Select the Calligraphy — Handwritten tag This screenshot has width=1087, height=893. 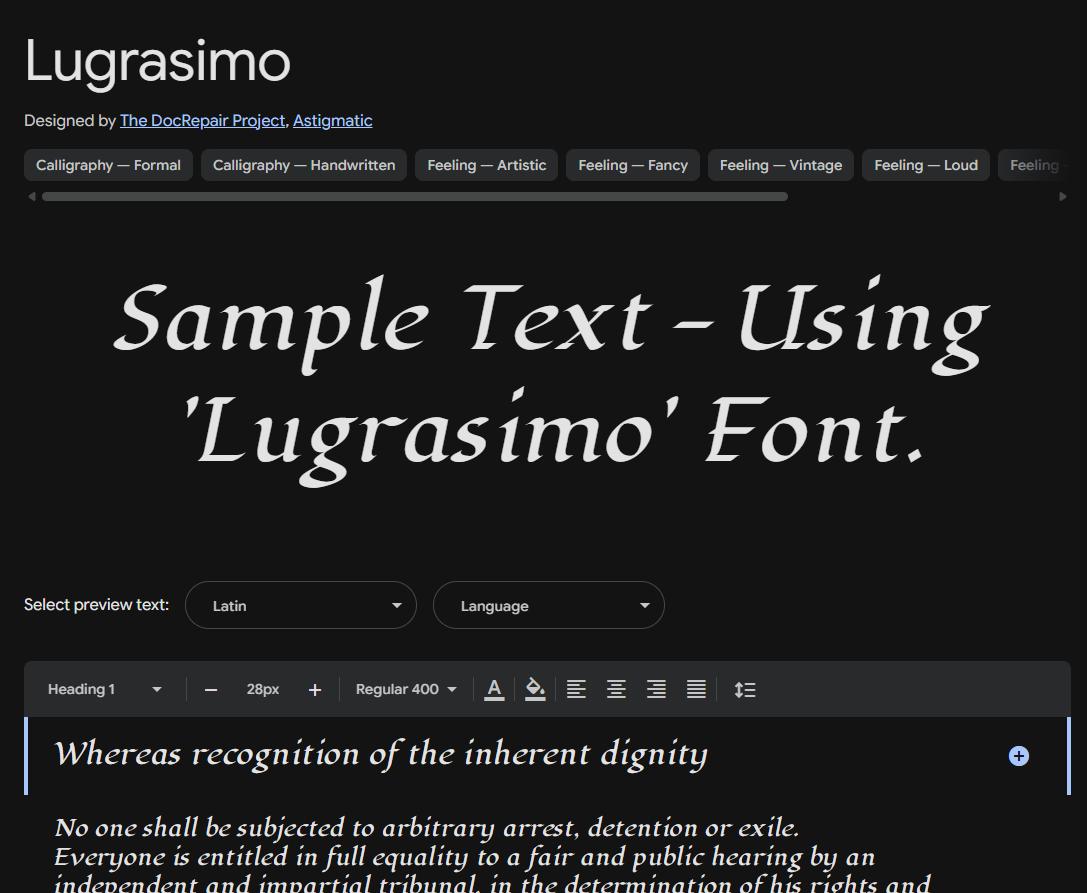pyautogui.click(x=304, y=165)
